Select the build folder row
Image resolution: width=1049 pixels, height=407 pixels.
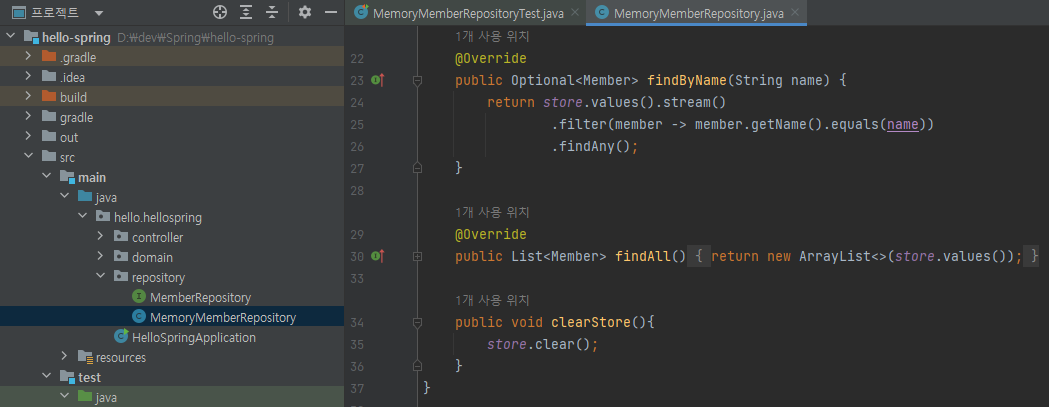[x=172, y=97]
